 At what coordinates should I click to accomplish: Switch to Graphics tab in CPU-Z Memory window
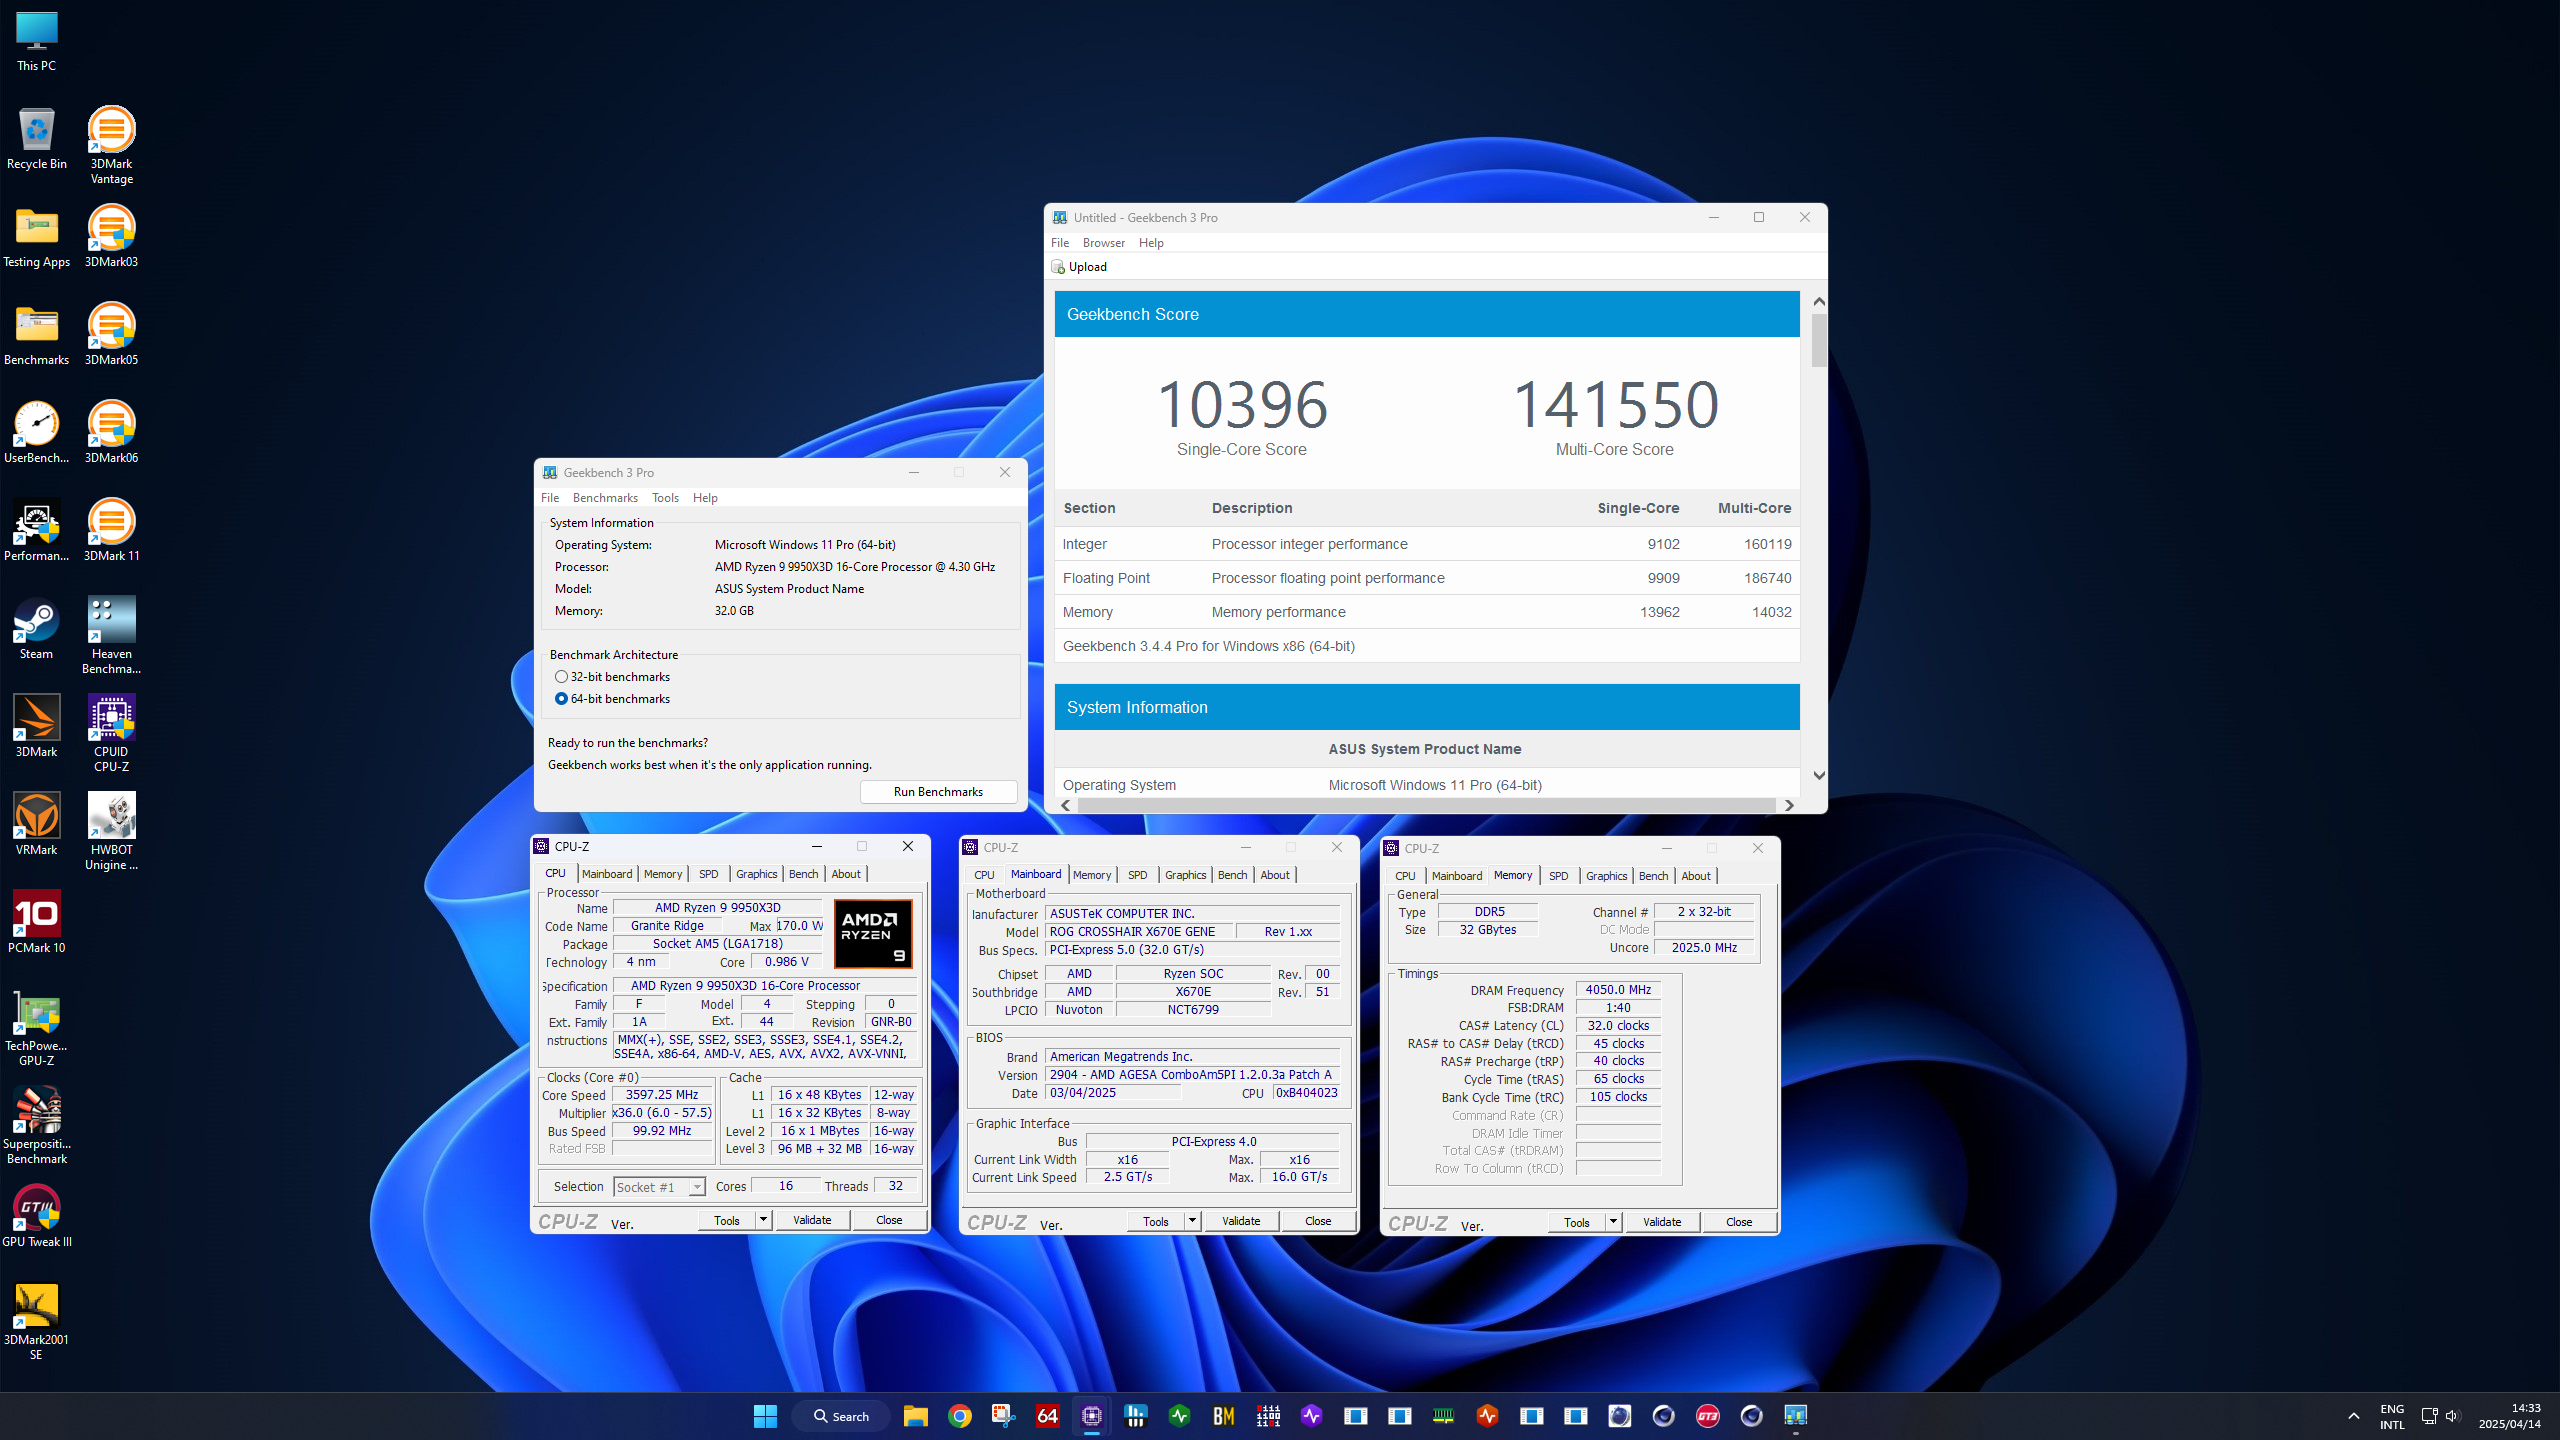pyautogui.click(x=1606, y=876)
